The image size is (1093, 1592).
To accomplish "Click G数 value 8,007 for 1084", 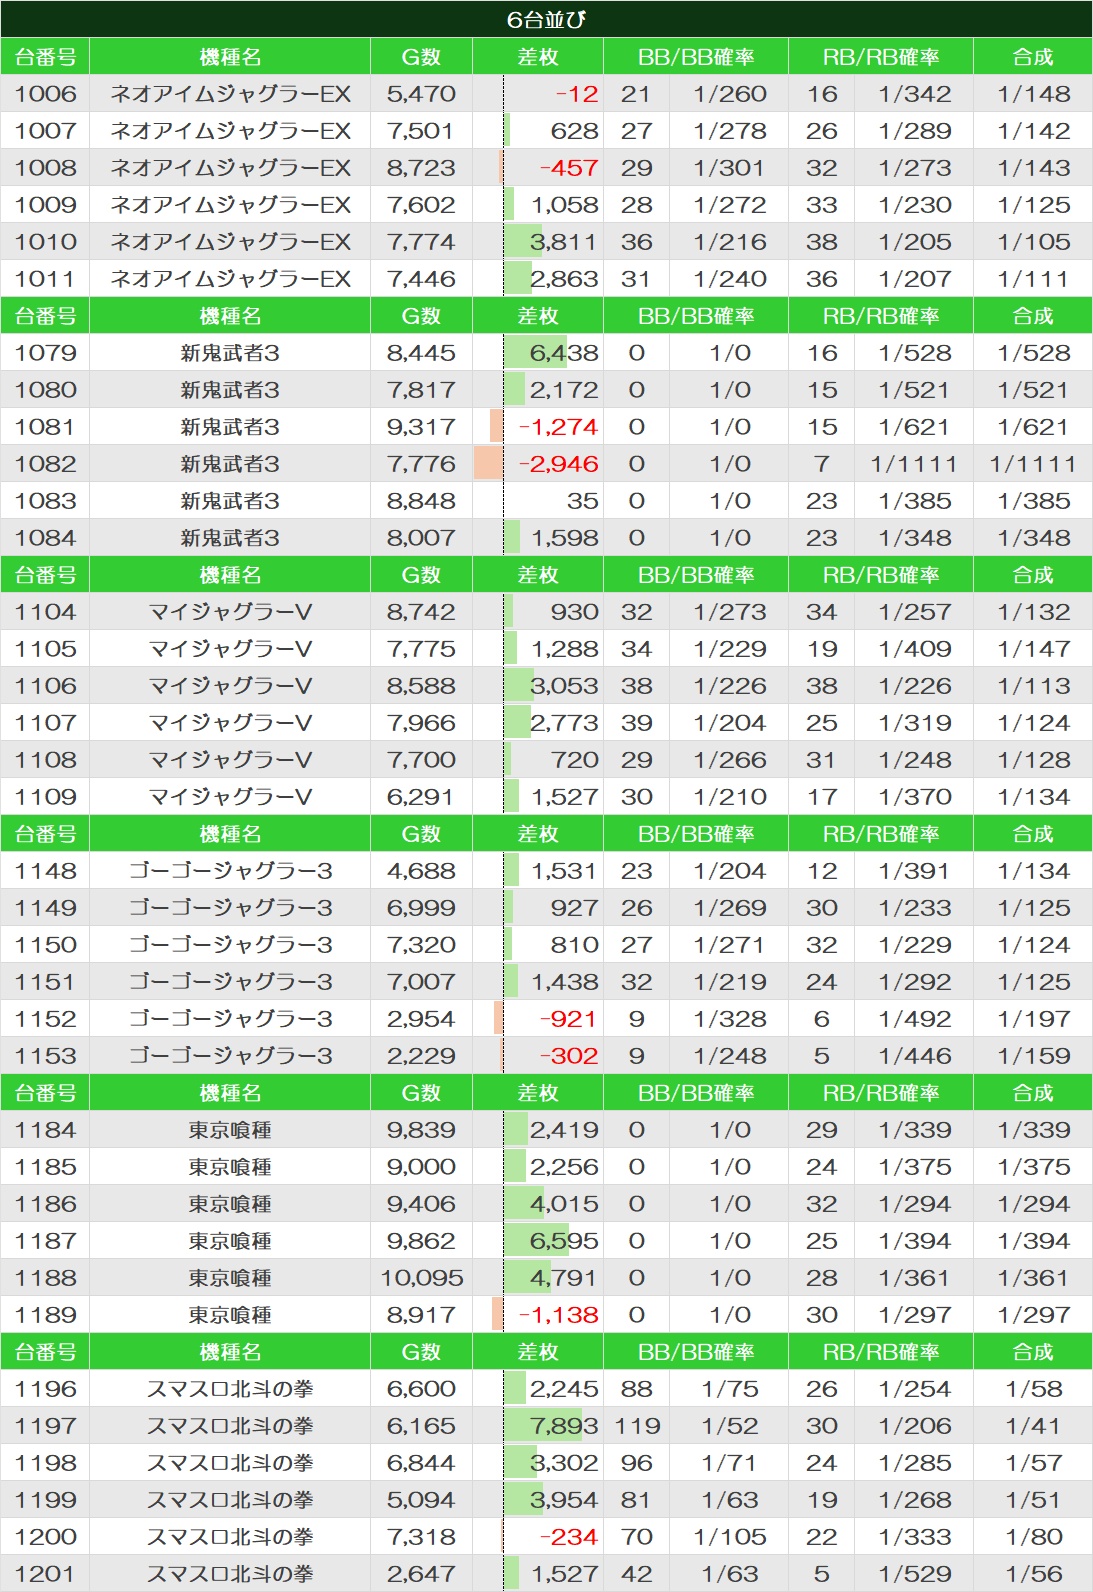I will 421,538.
